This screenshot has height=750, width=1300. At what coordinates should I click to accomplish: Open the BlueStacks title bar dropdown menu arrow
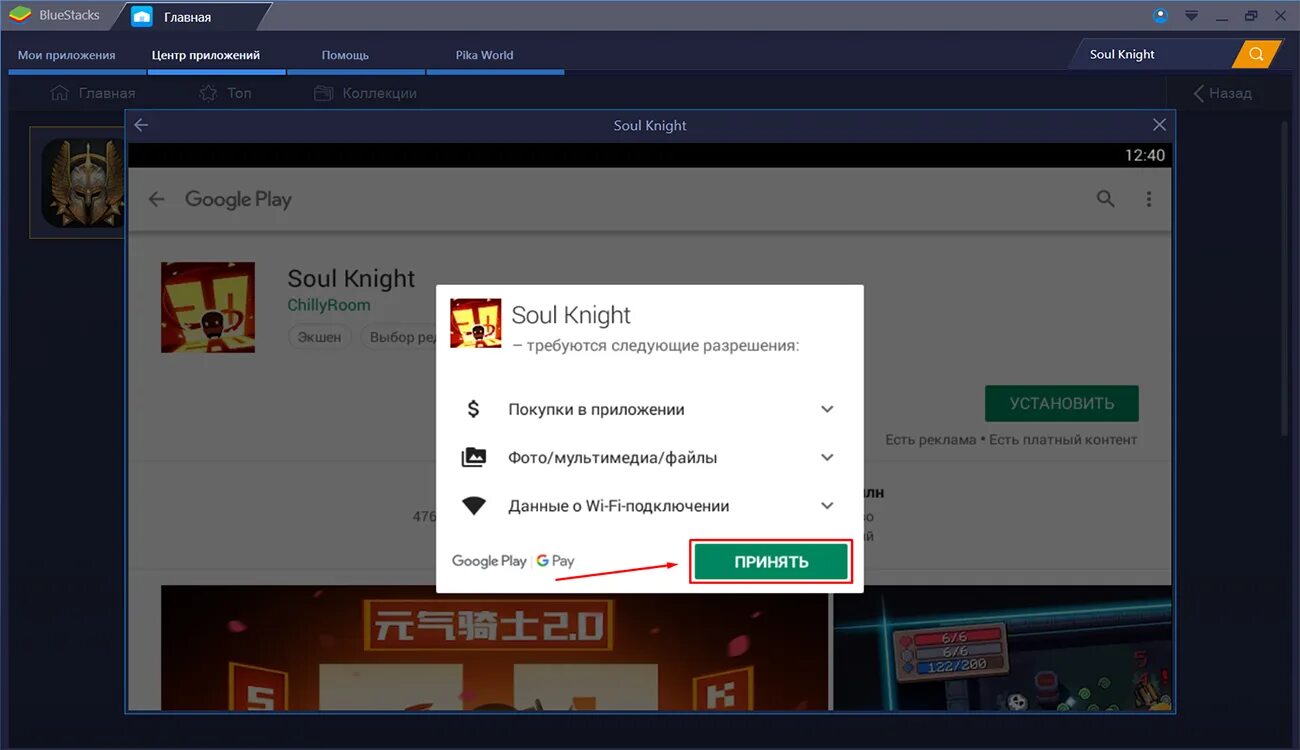1191,15
